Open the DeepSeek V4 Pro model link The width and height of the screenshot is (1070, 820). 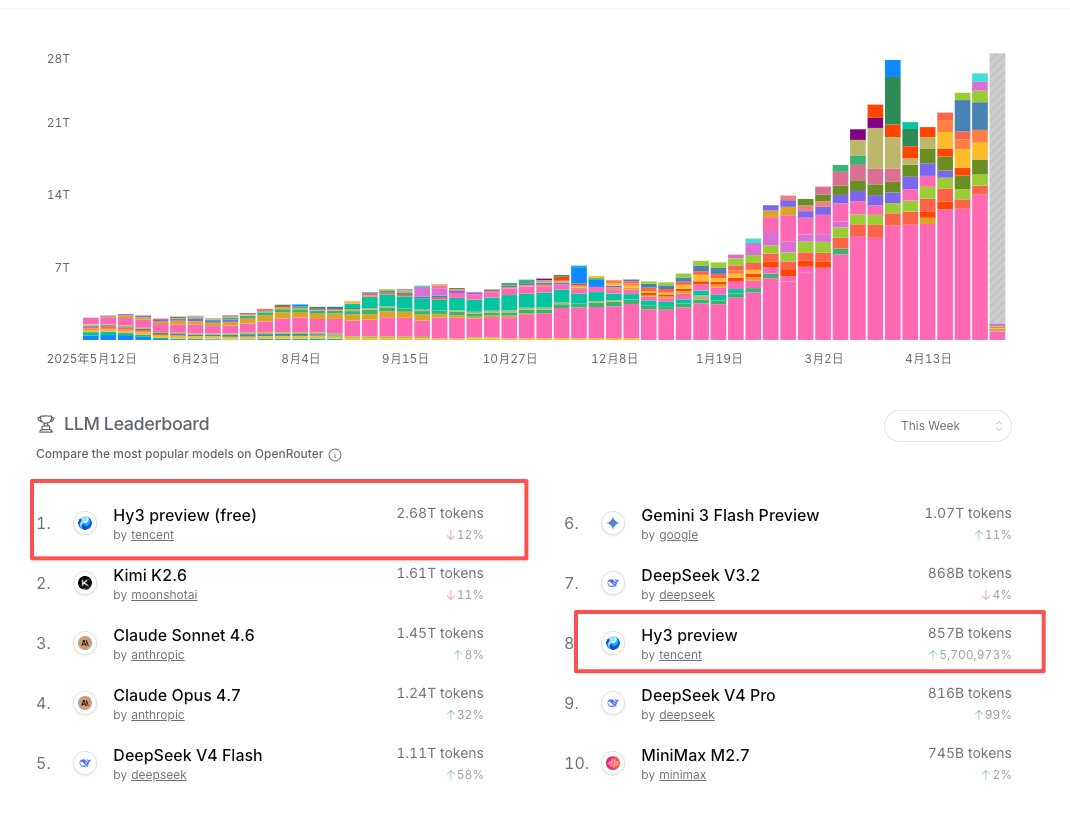point(708,695)
